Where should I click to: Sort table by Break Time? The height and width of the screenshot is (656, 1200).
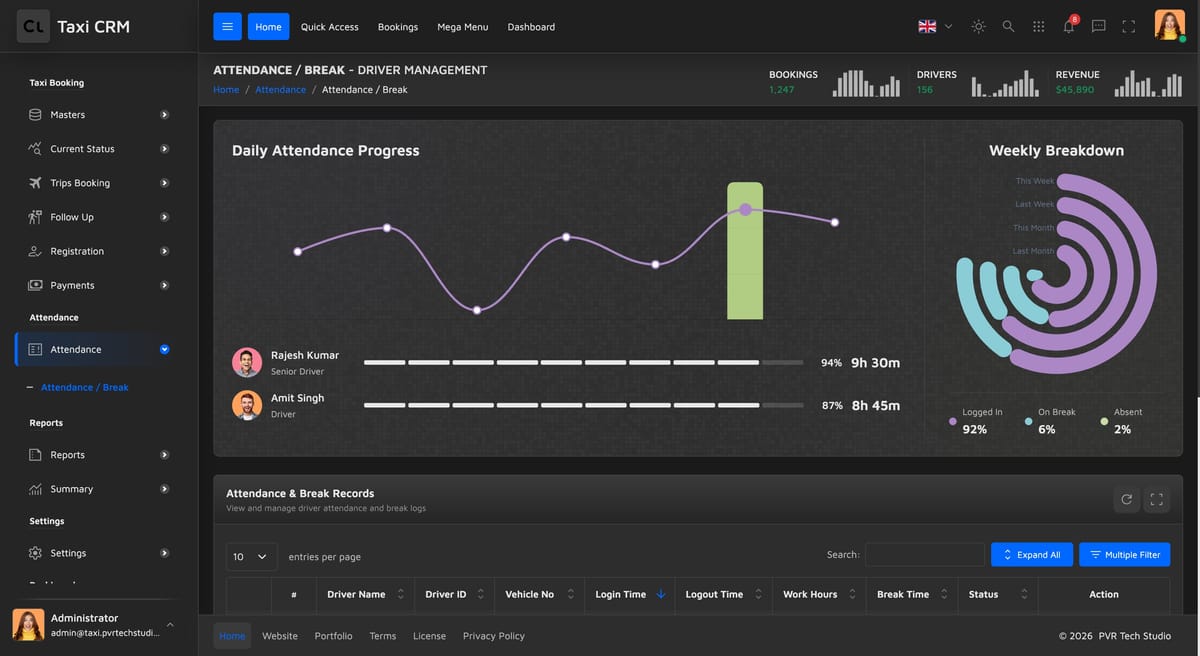point(912,594)
